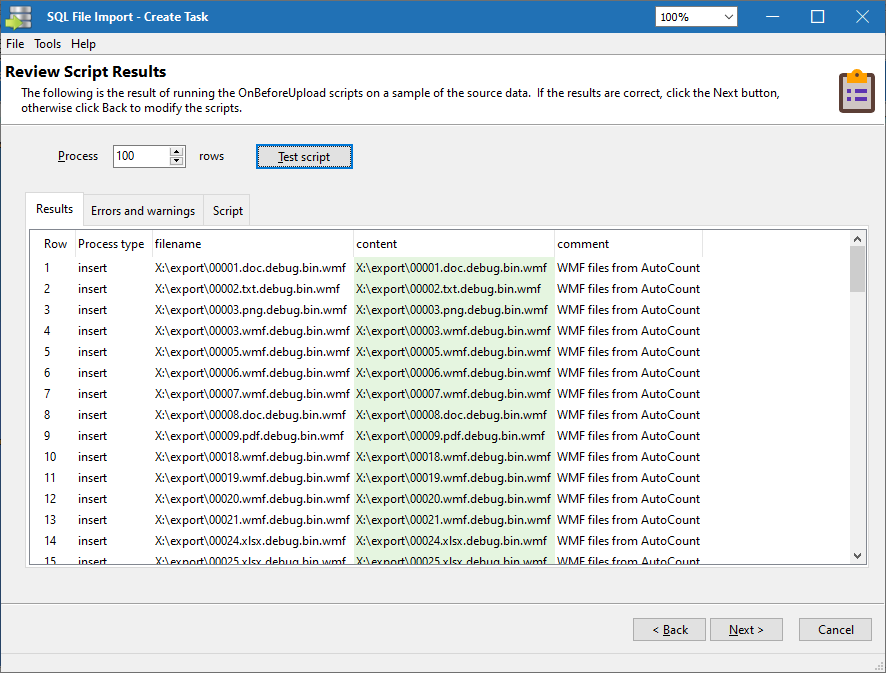Screen dimensions: 886x673
Task: Open the 100% zoom dropdown
Action: point(696,17)
